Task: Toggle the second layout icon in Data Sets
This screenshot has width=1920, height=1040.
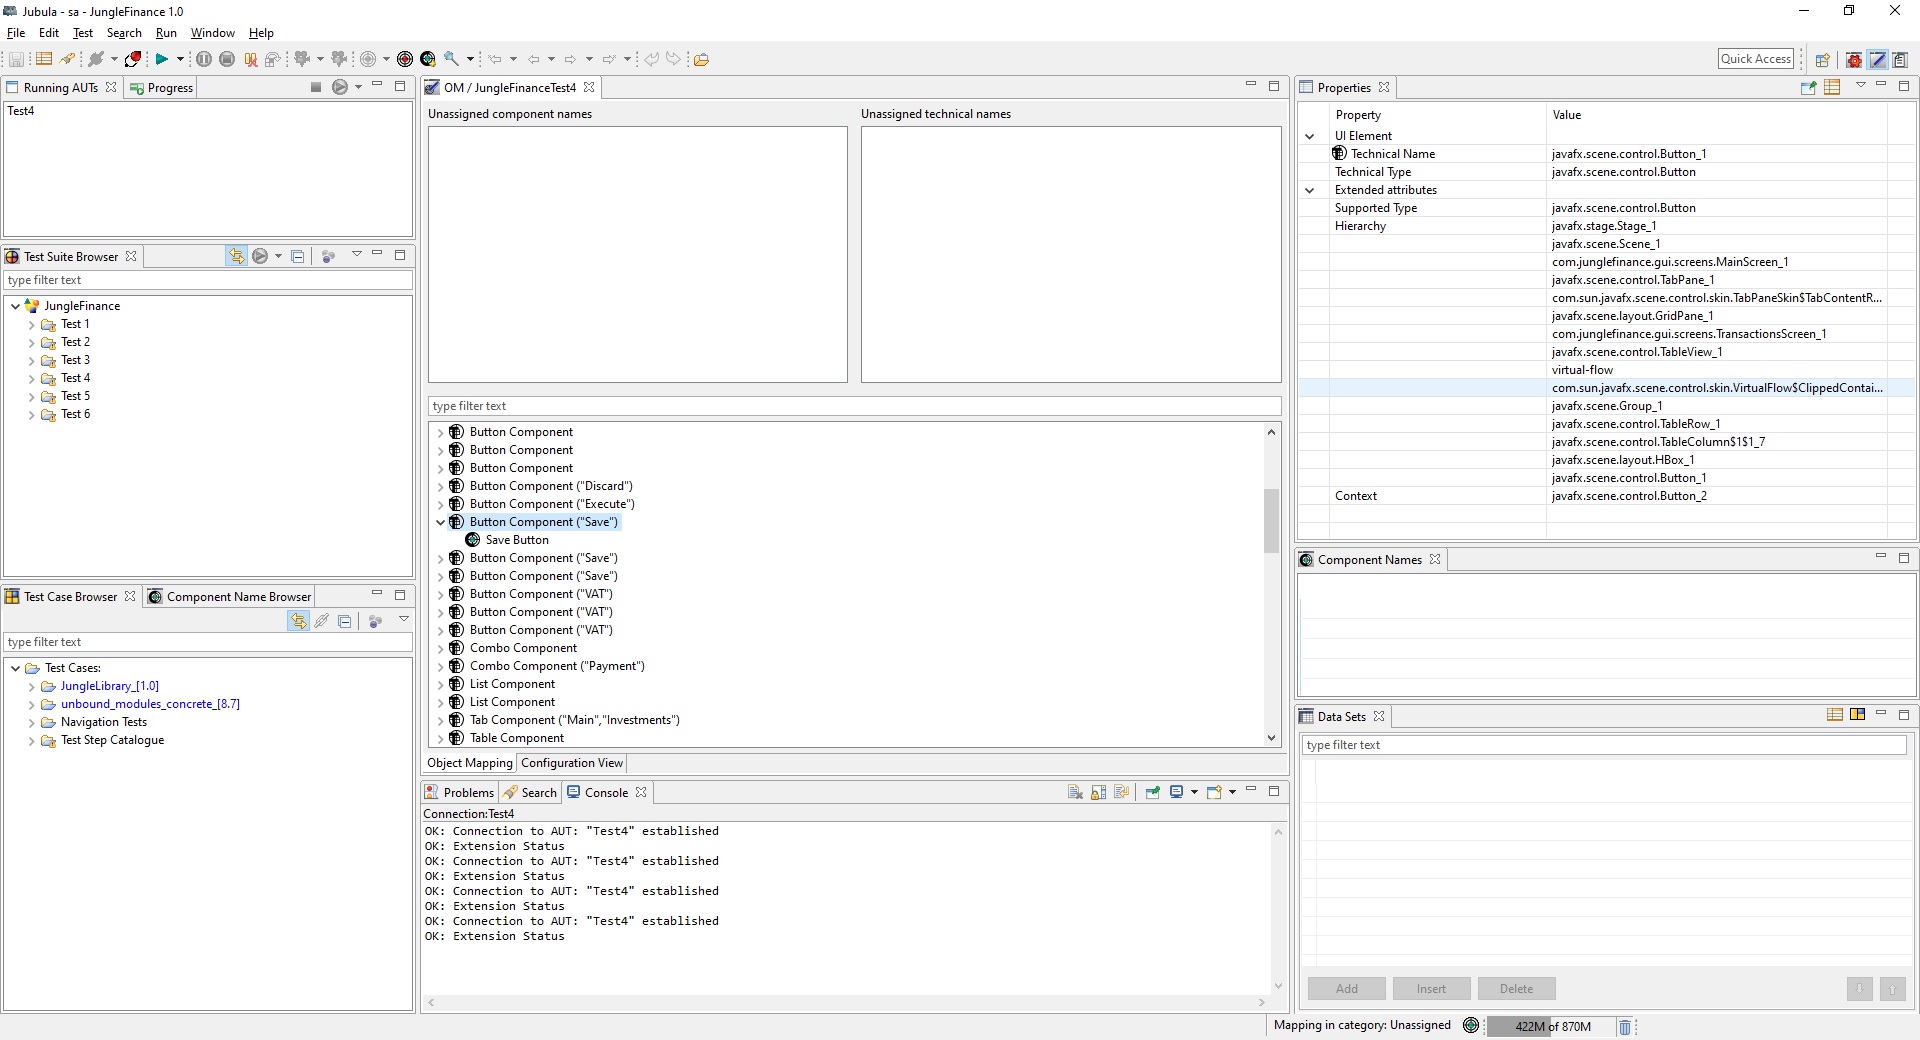Action: pyautogui.click(x=1857, y=715)
